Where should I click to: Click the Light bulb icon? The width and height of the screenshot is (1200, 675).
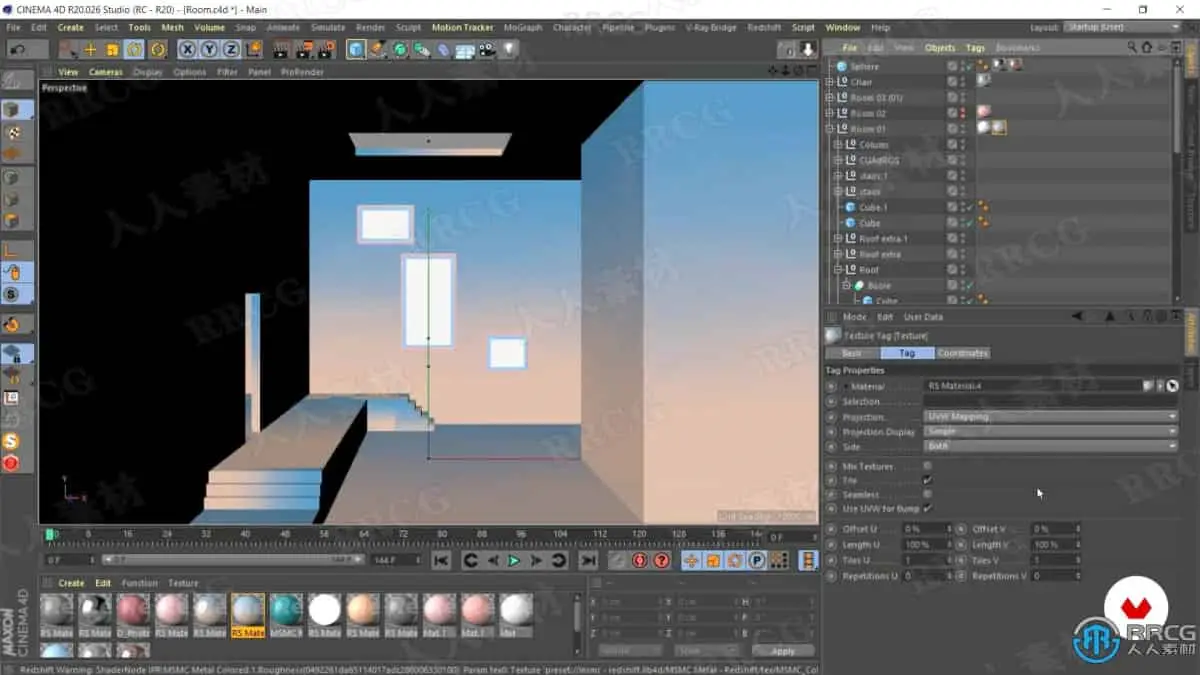tap(510, 49)
